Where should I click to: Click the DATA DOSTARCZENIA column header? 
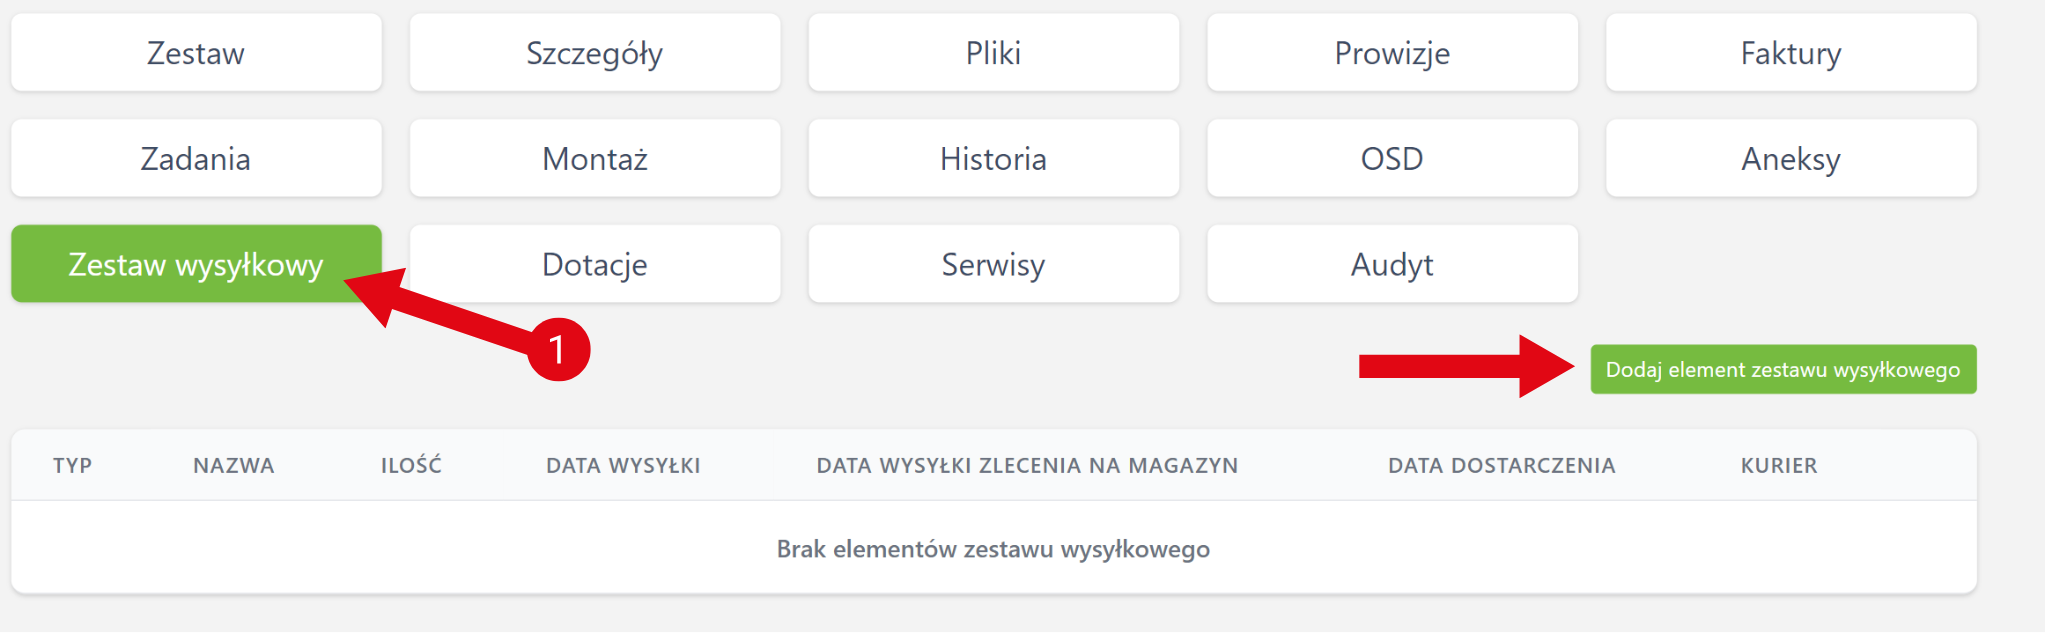[x=1501, y=466]
